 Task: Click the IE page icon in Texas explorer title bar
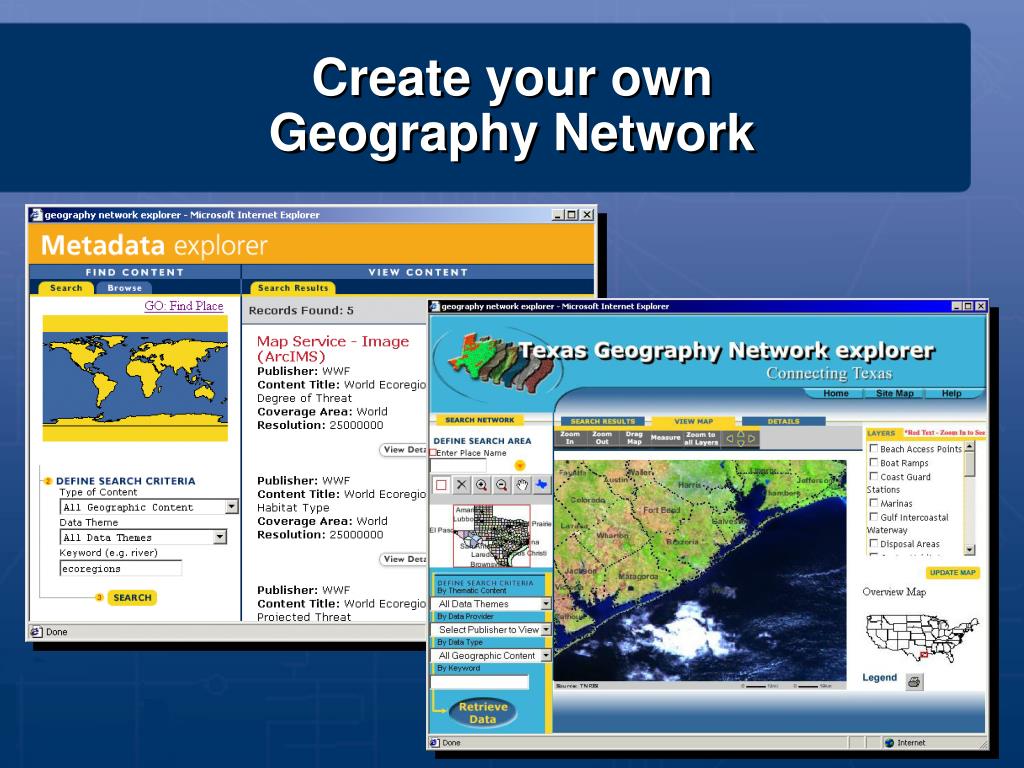pos(434,306)
